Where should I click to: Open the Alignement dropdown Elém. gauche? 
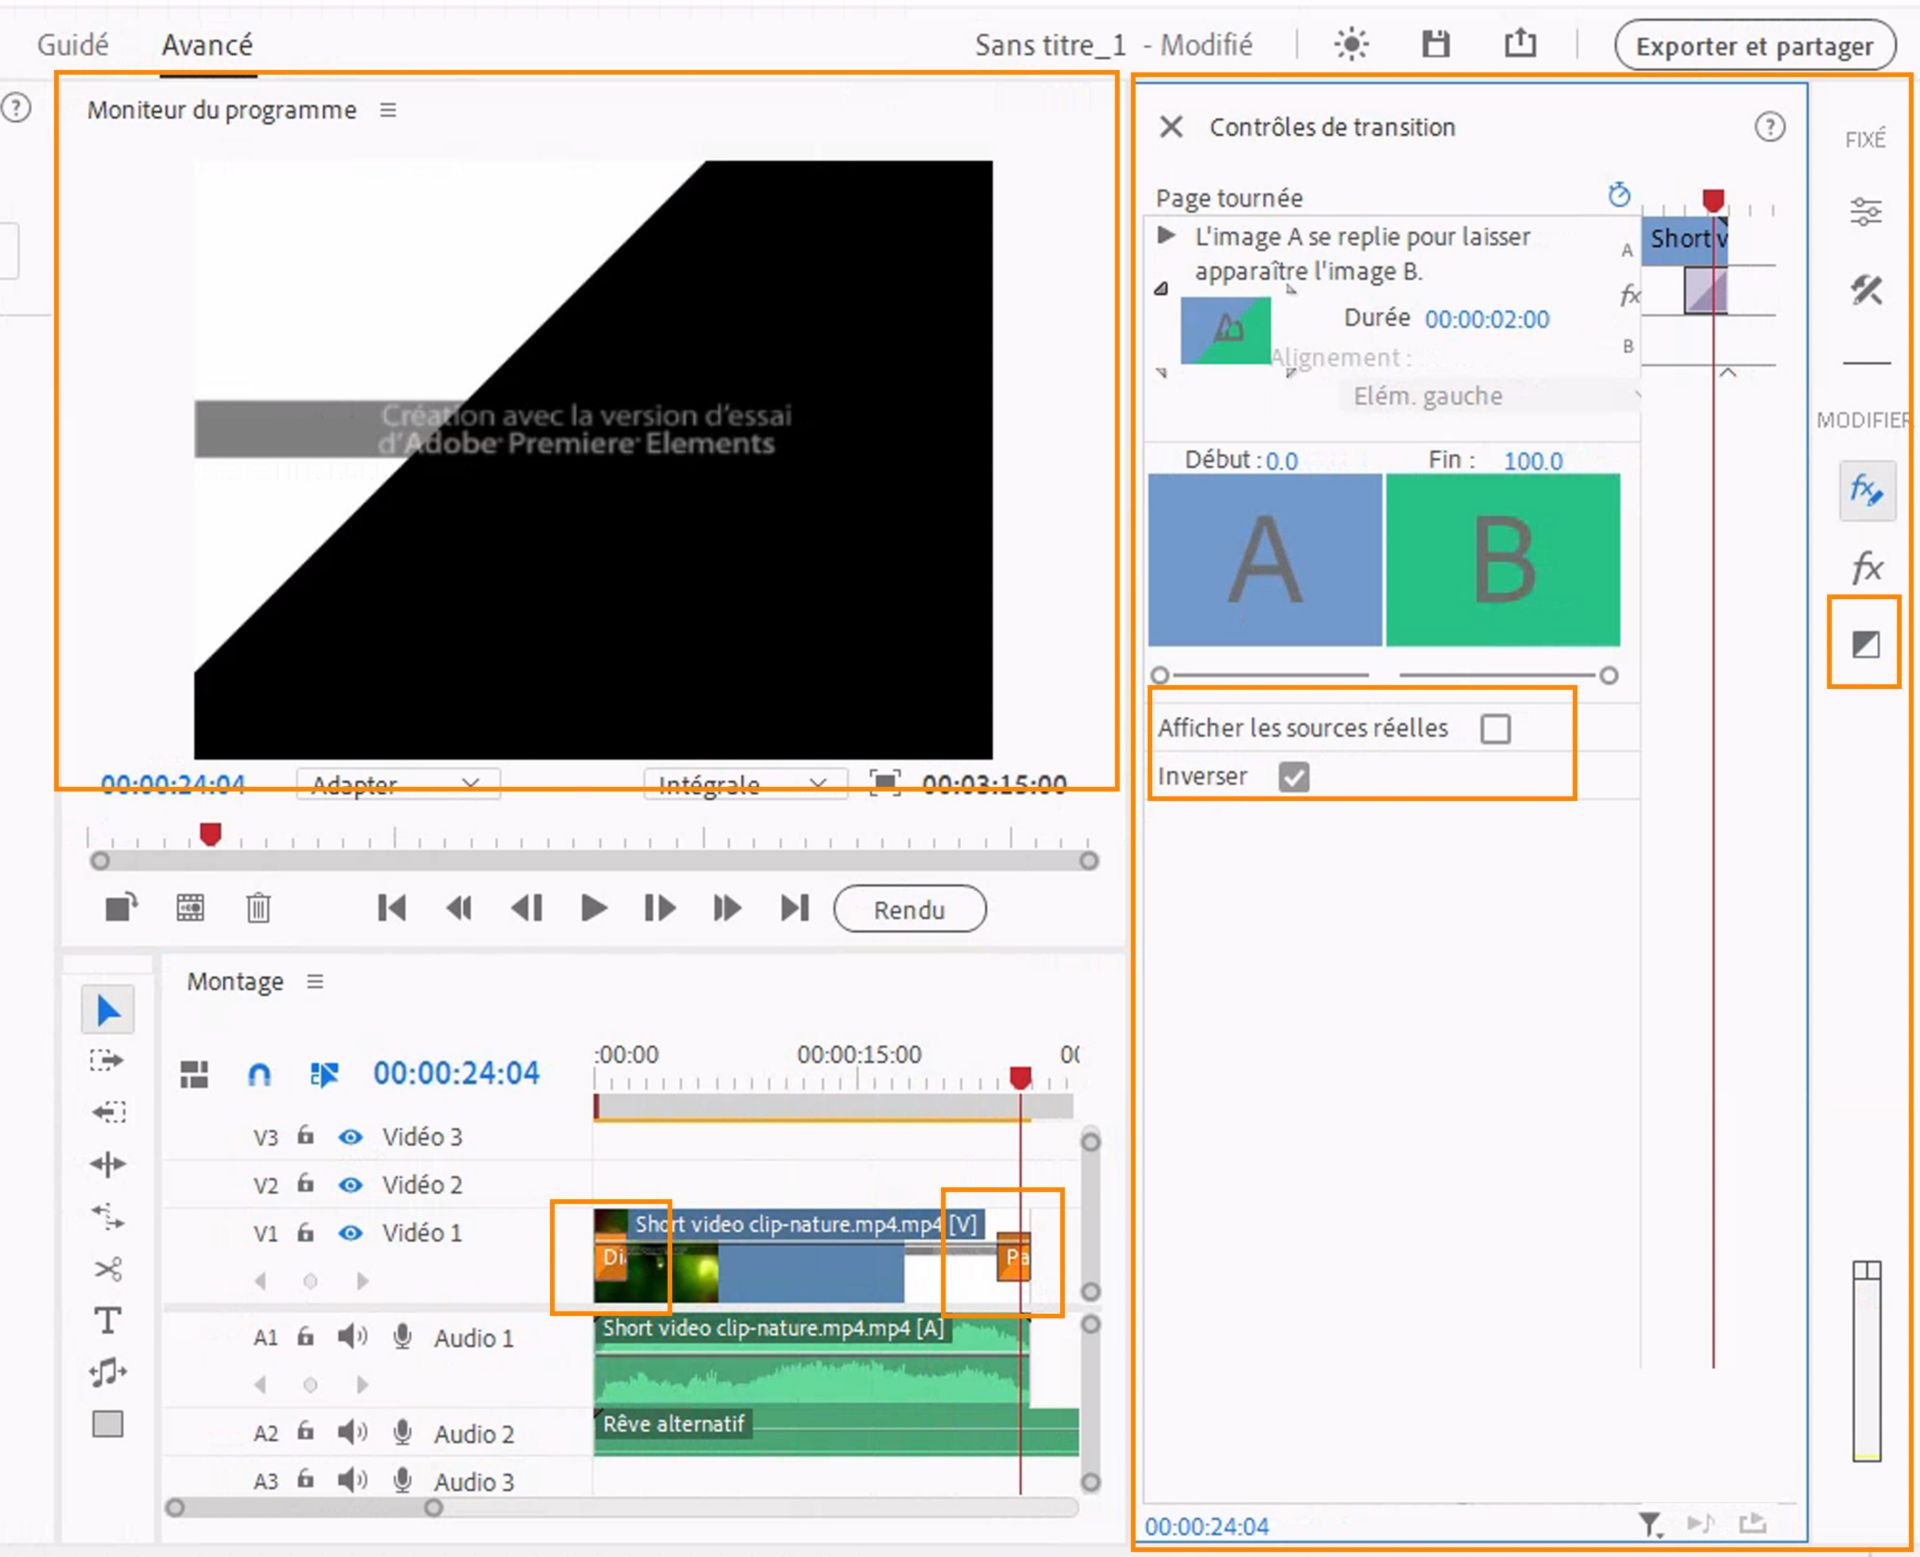tap(1490, 396)
